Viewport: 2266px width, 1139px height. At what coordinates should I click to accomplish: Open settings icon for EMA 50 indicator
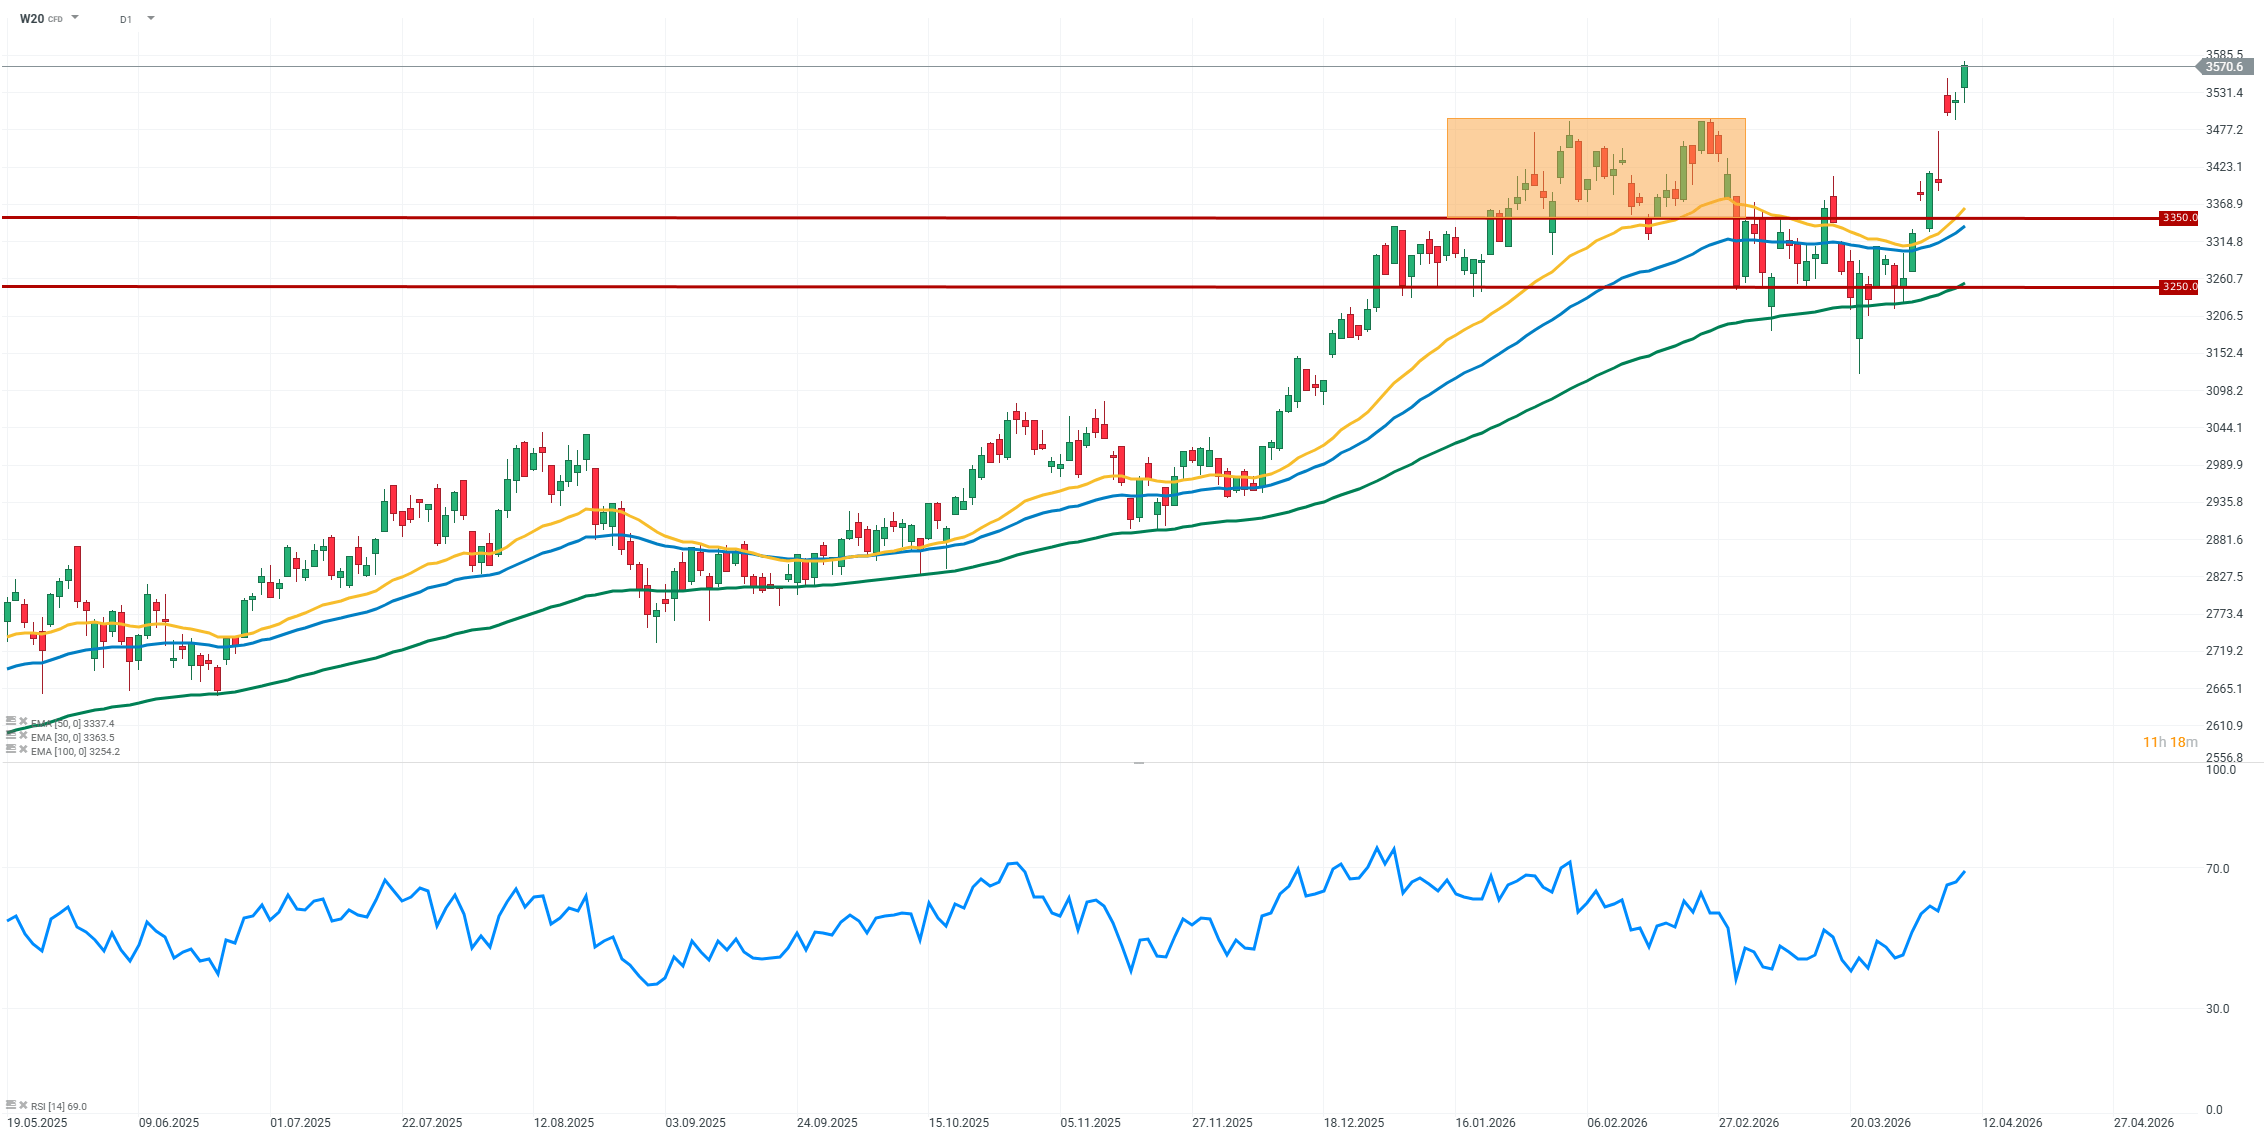click(11, 721)
